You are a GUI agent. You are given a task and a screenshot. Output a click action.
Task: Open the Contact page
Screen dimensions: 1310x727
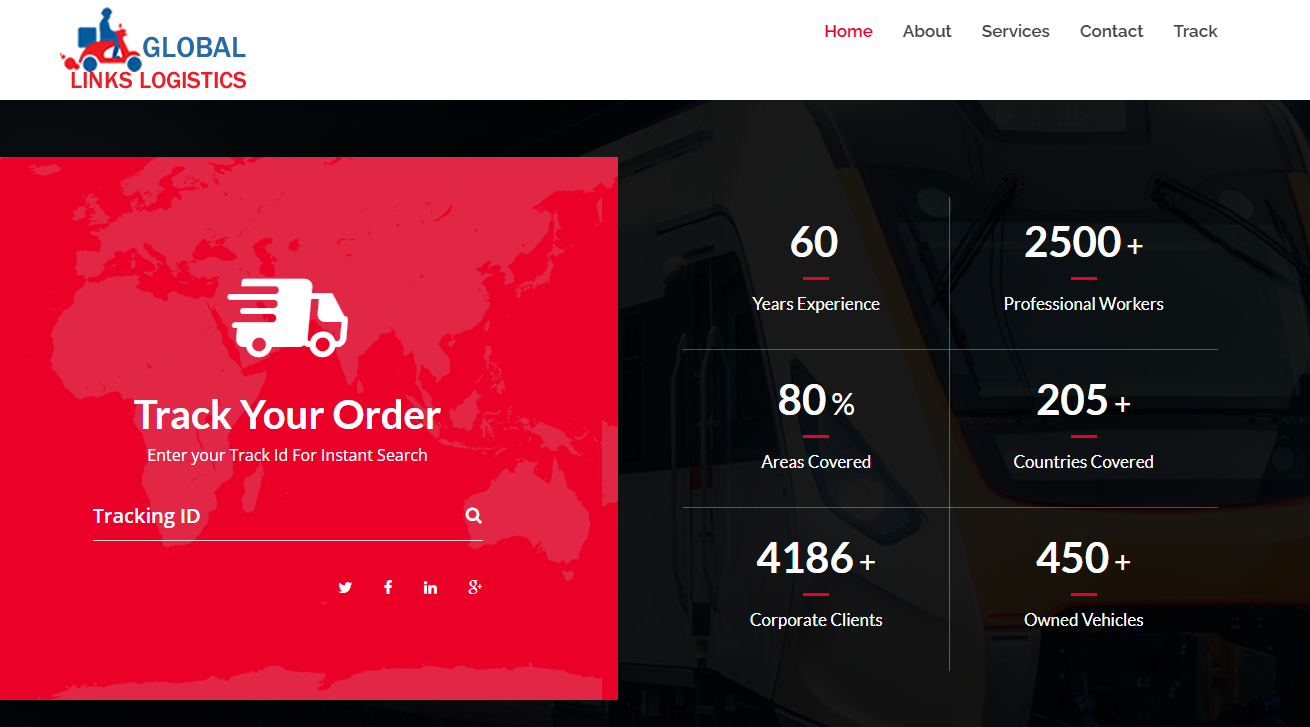(1111, 31)
